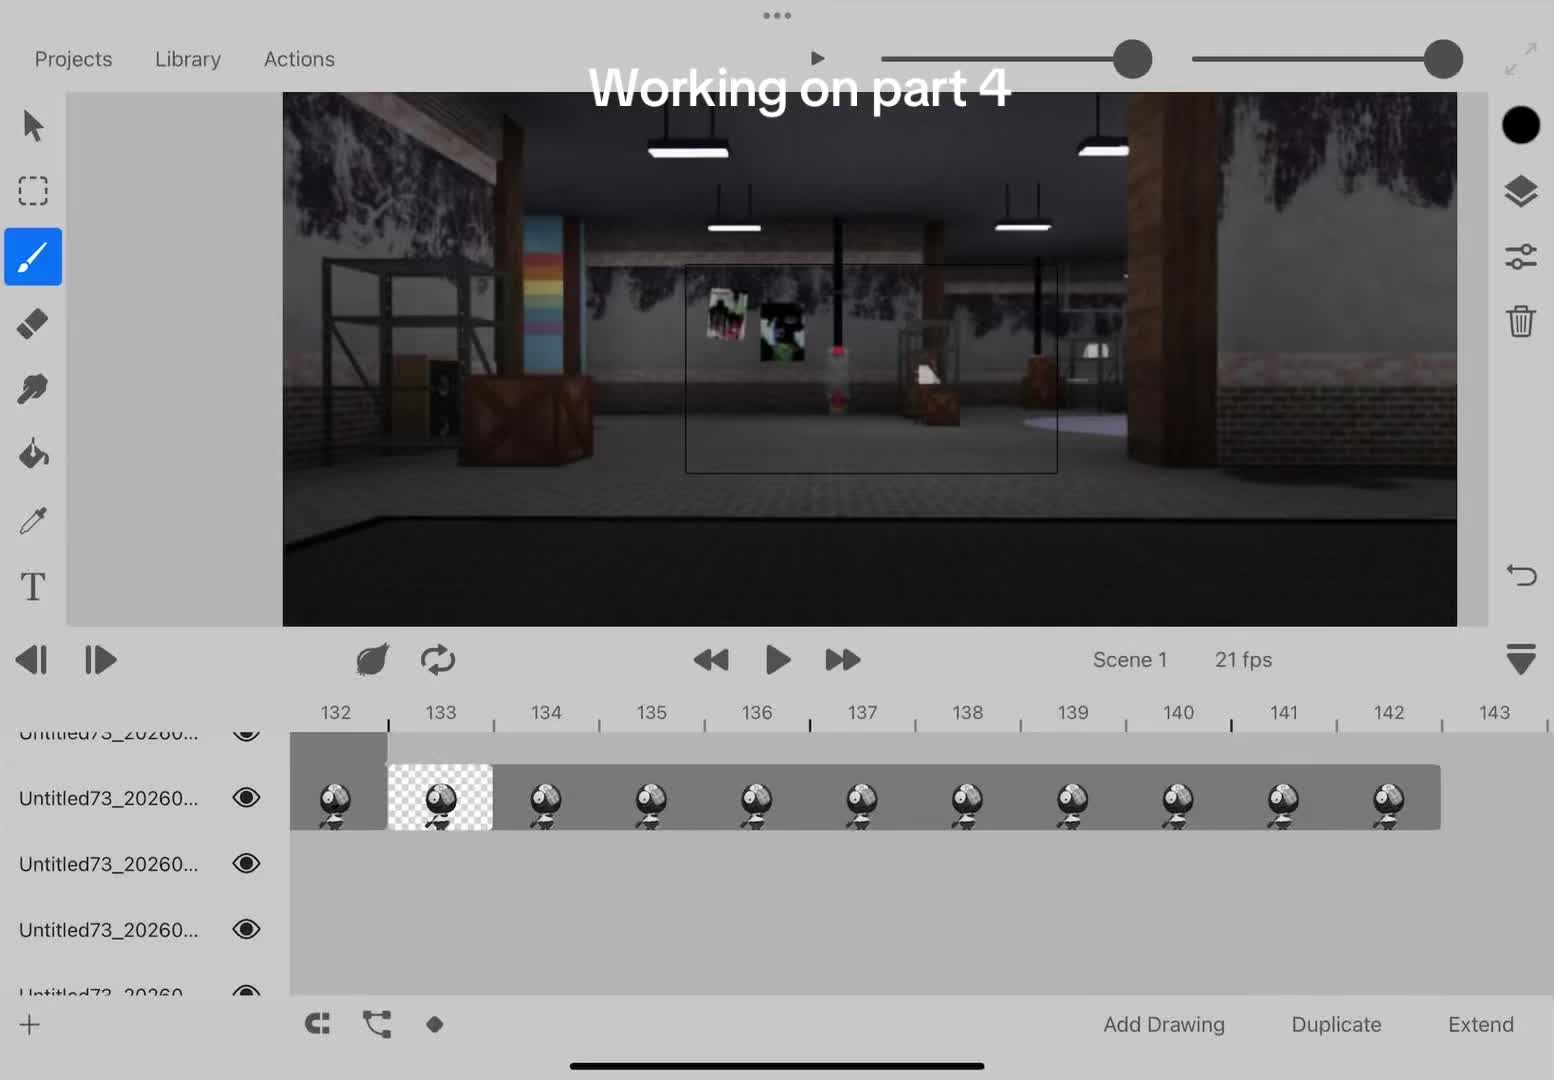Viewport: 1554px width, 1080px height.
Task: Toggle loop playback
Action: pos(438,660)
